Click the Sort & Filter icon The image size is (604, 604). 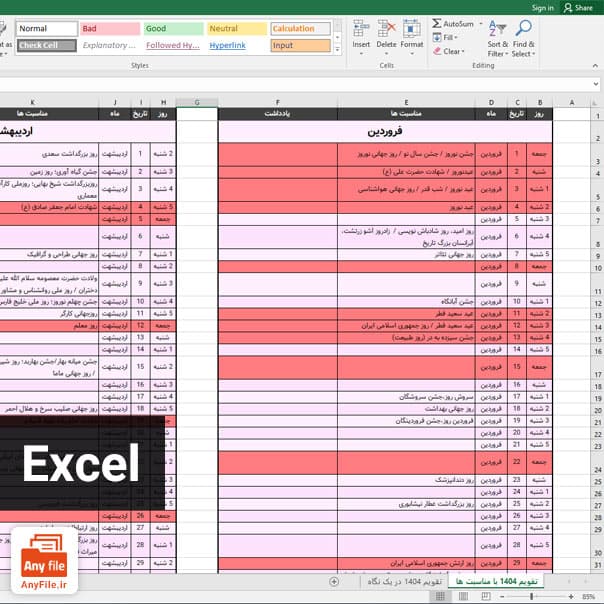coord(497,29)
